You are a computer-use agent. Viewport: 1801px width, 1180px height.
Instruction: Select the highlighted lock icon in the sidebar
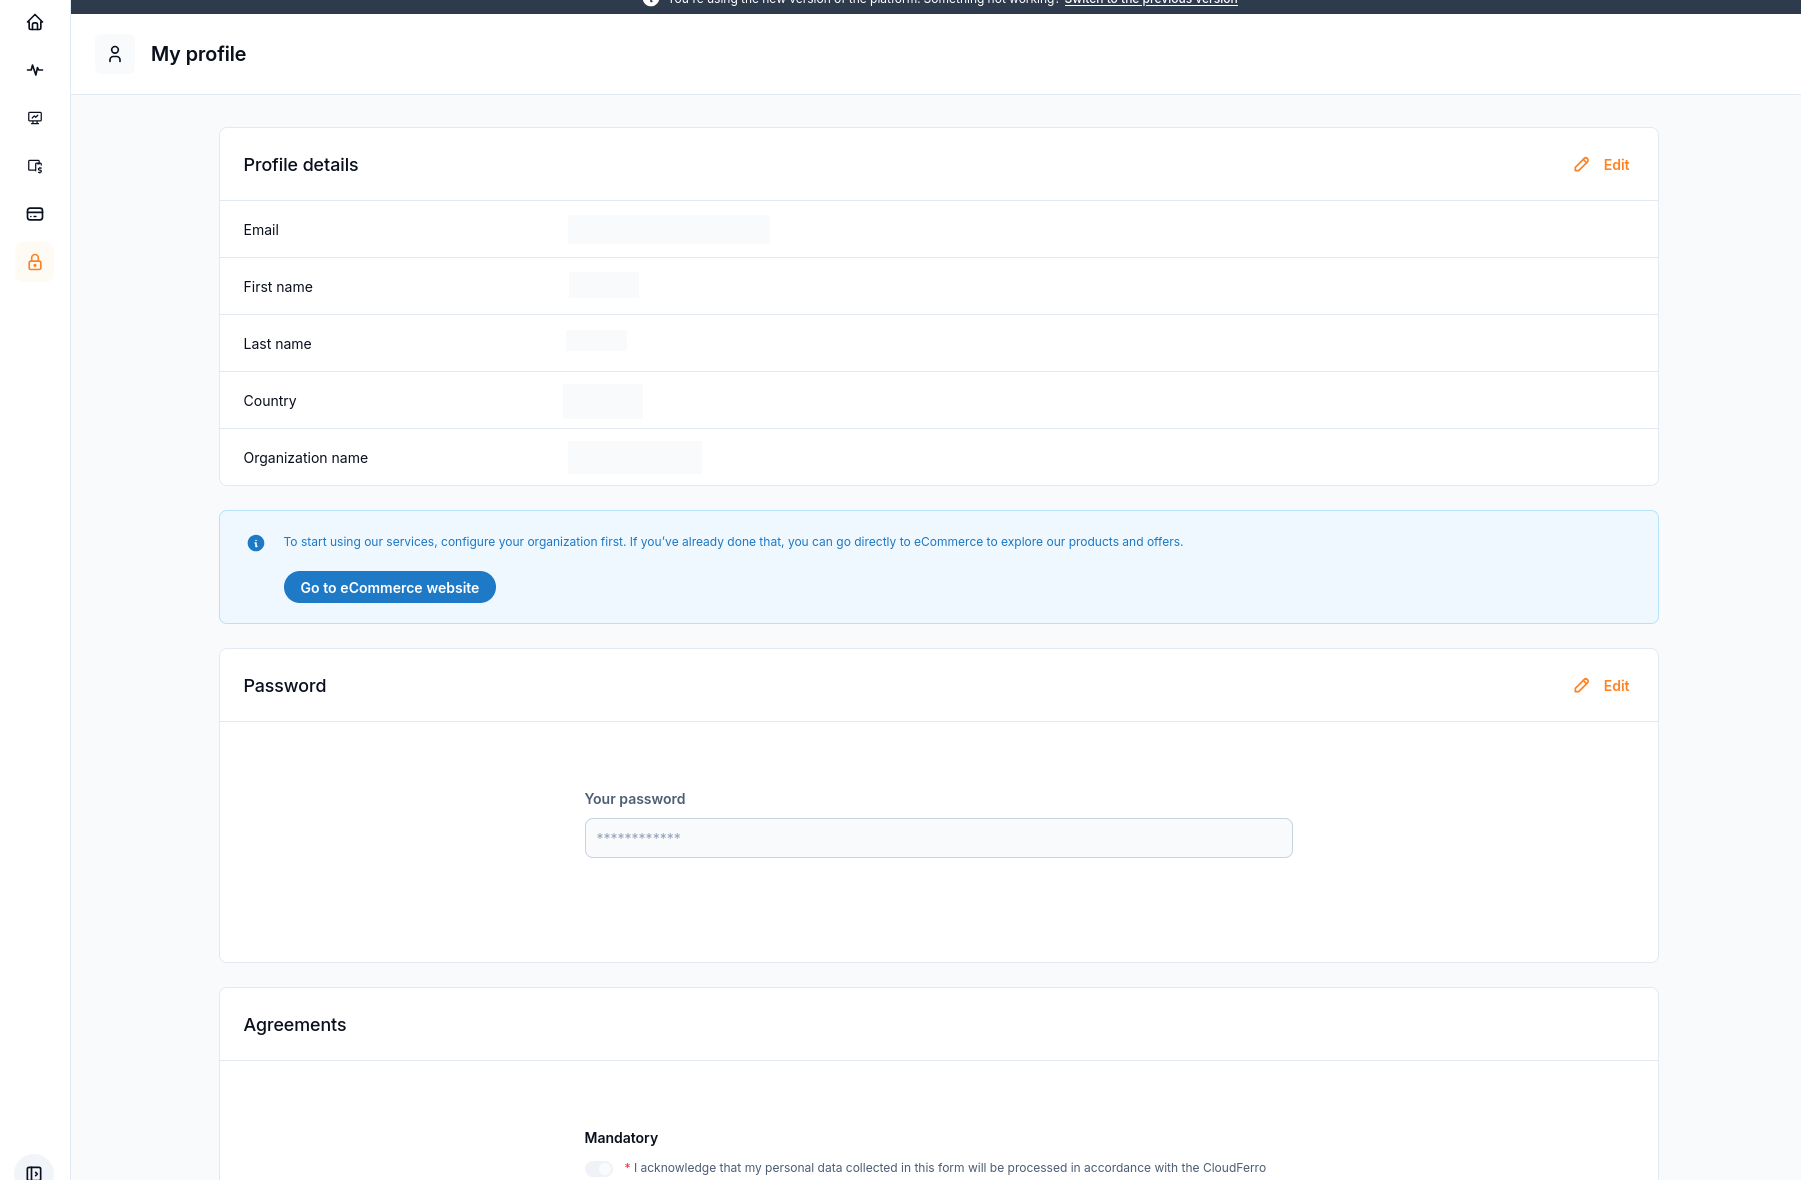pos(35,262)
